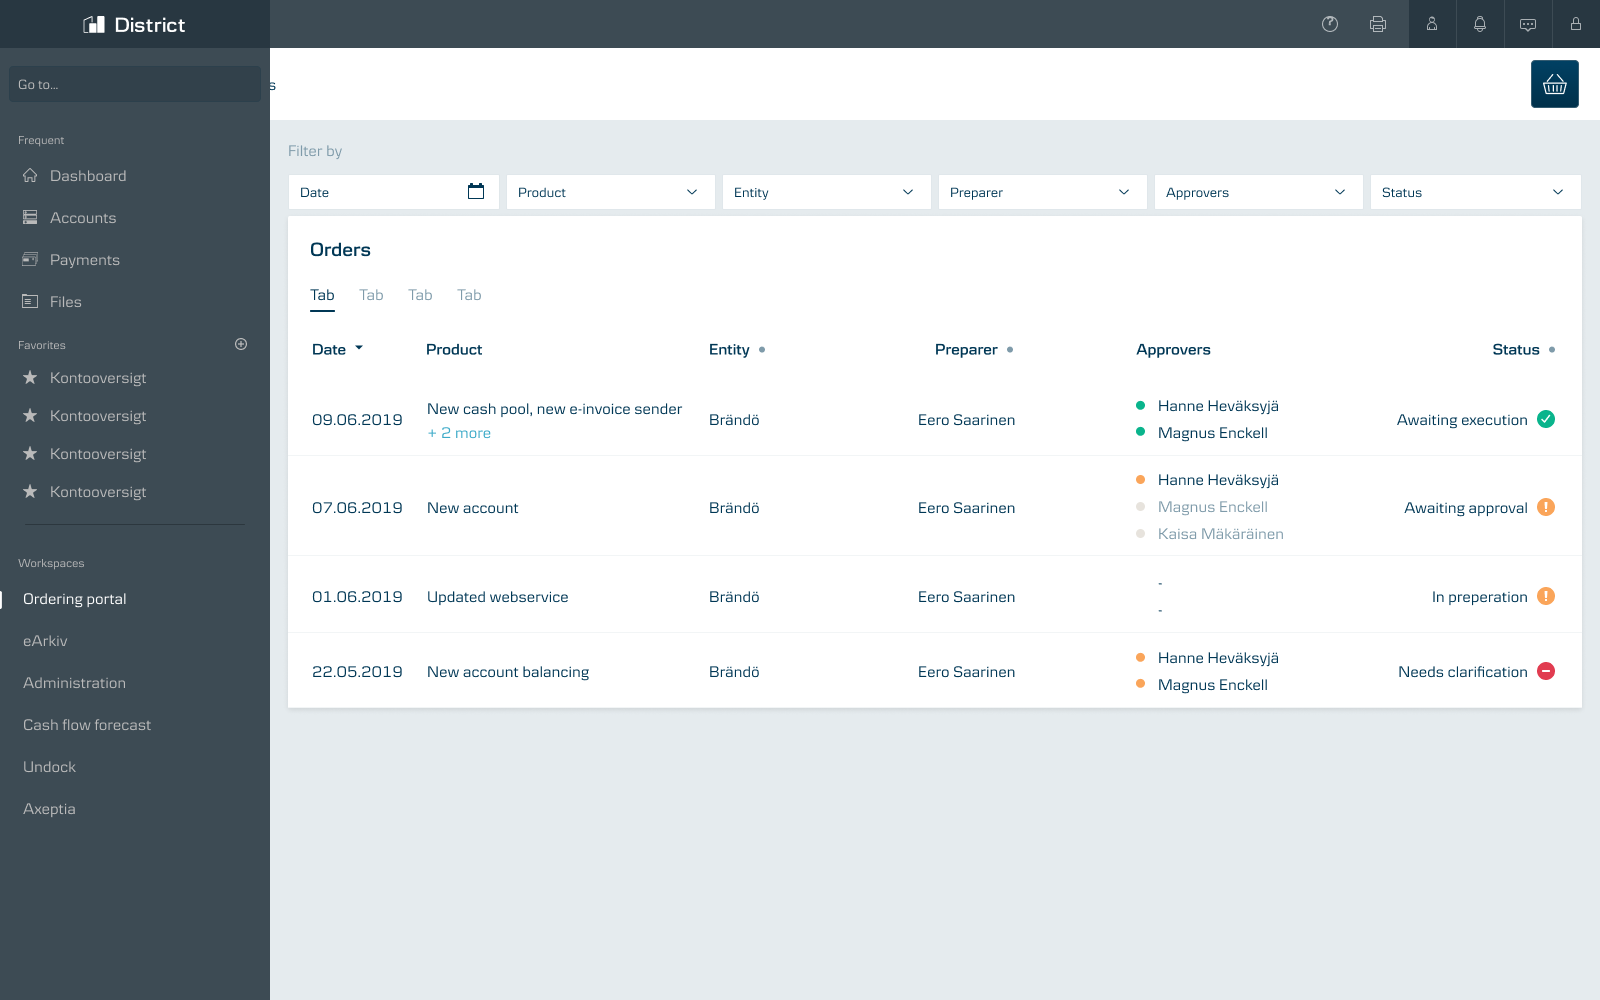Click 'In preperation' status text
The image size is (1600, 1000).
coord(1479,597)
